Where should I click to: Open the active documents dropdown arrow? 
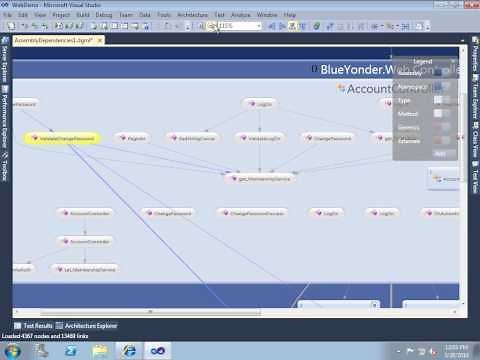click(462, 41)
